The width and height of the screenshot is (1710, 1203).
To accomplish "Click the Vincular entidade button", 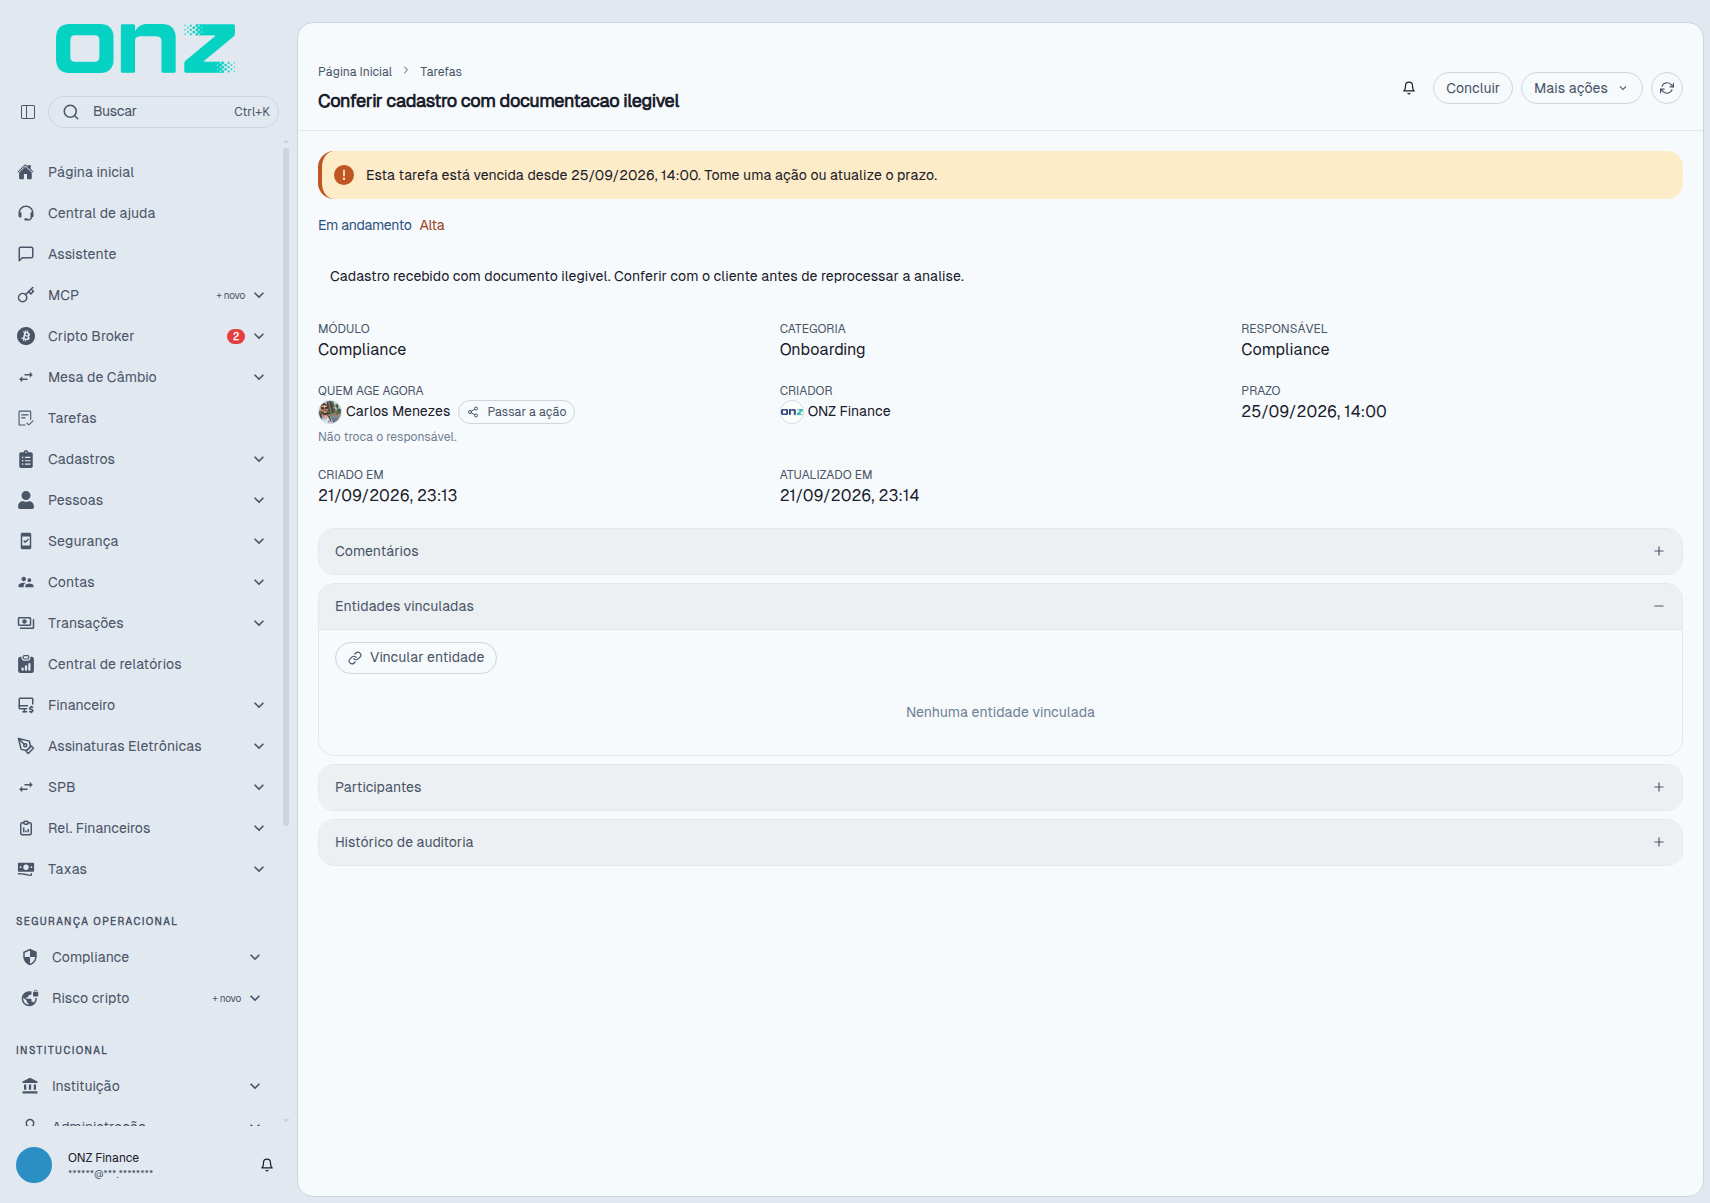I will coord(416,658).
